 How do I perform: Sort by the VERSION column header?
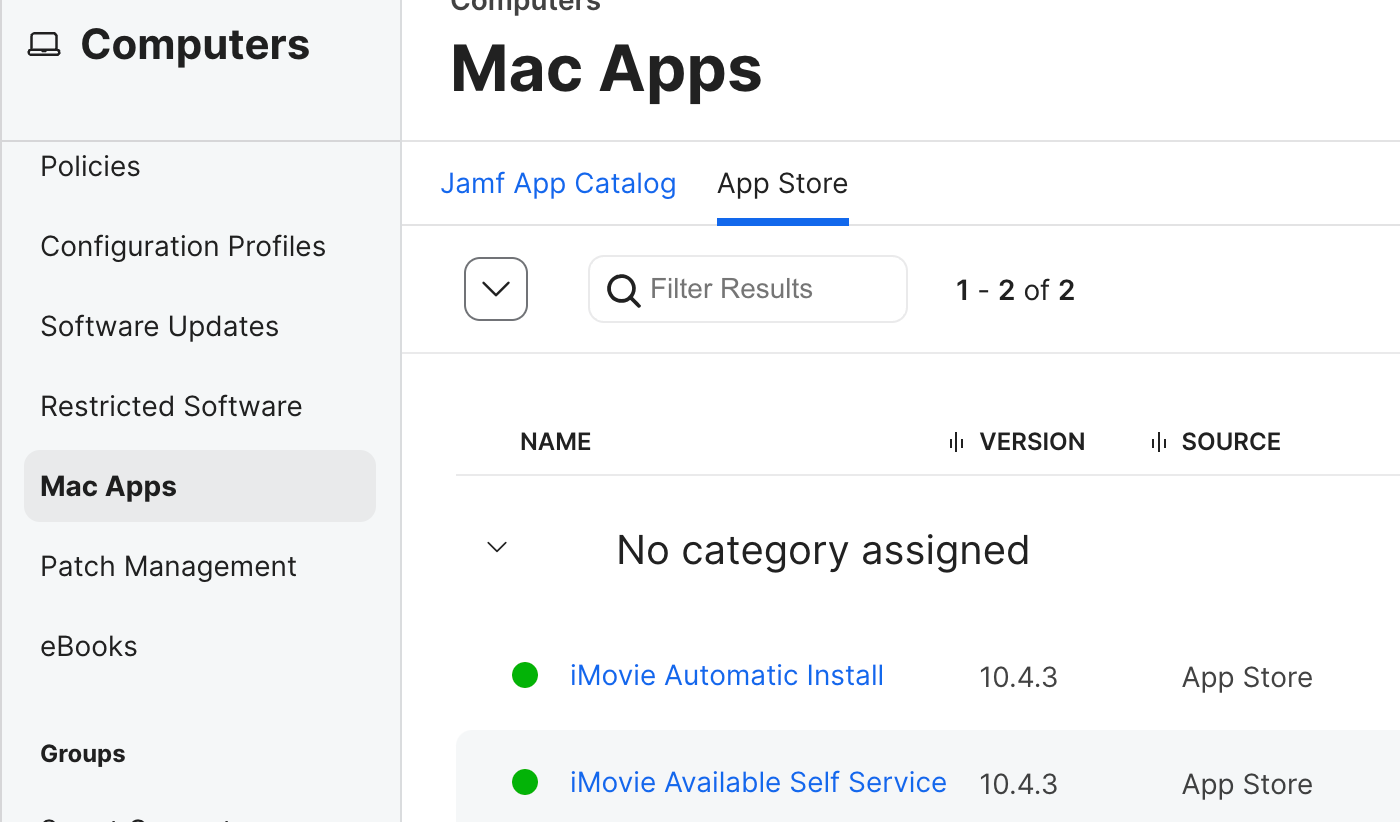point(1032,442)
